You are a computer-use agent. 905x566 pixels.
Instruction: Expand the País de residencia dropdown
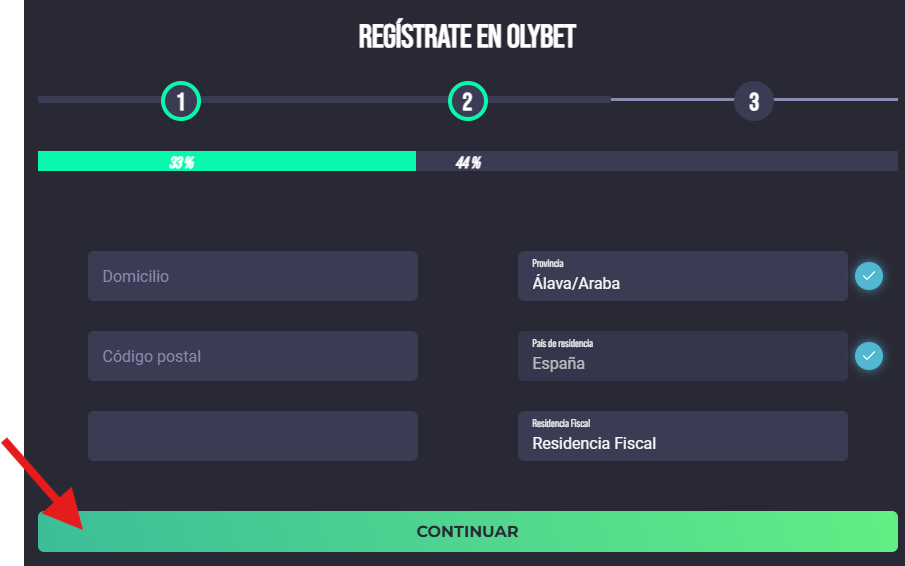683,356
